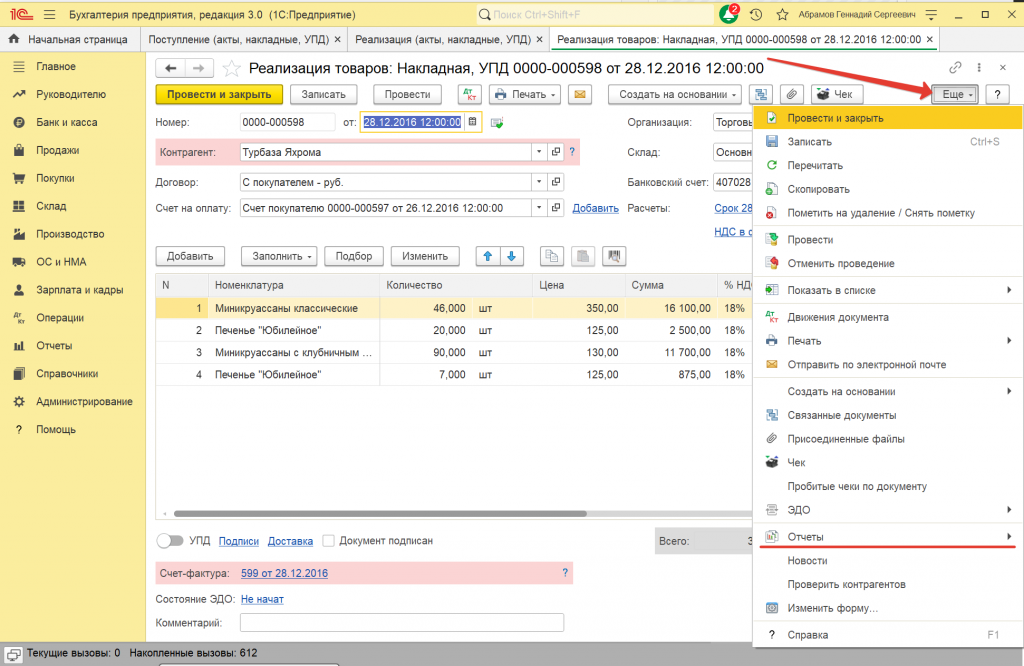Open related documents structure icon
The width and height of the screenshot is (1024, 666).
coord(761,95)
